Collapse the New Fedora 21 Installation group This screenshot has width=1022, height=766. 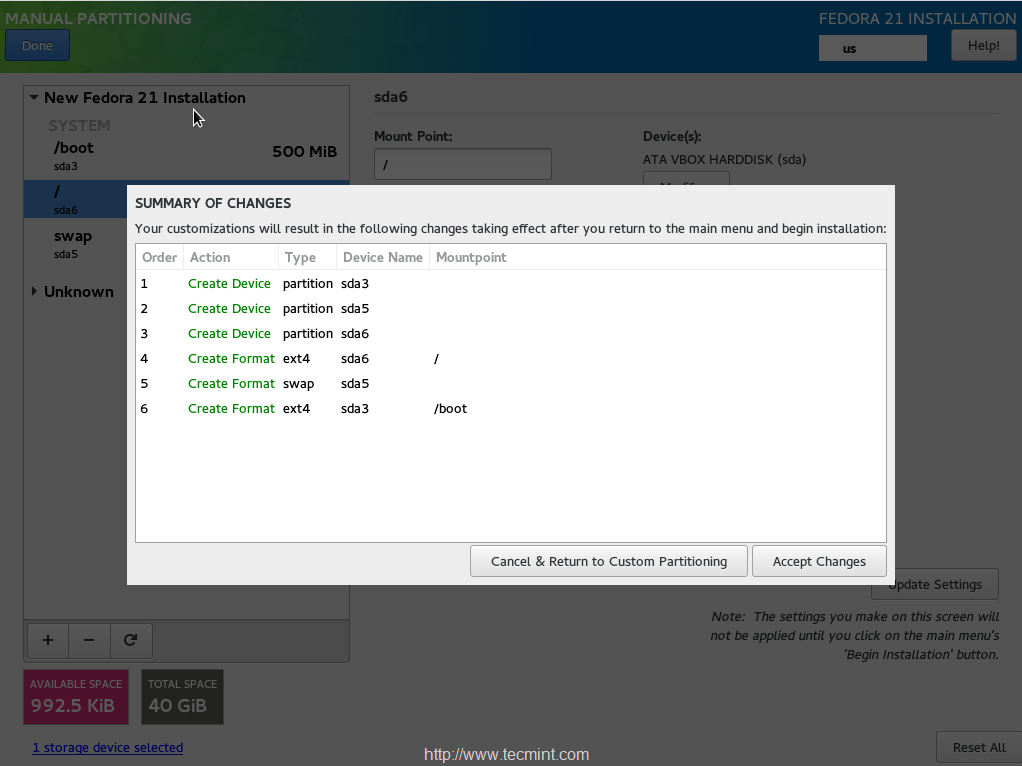click(34, 98)
